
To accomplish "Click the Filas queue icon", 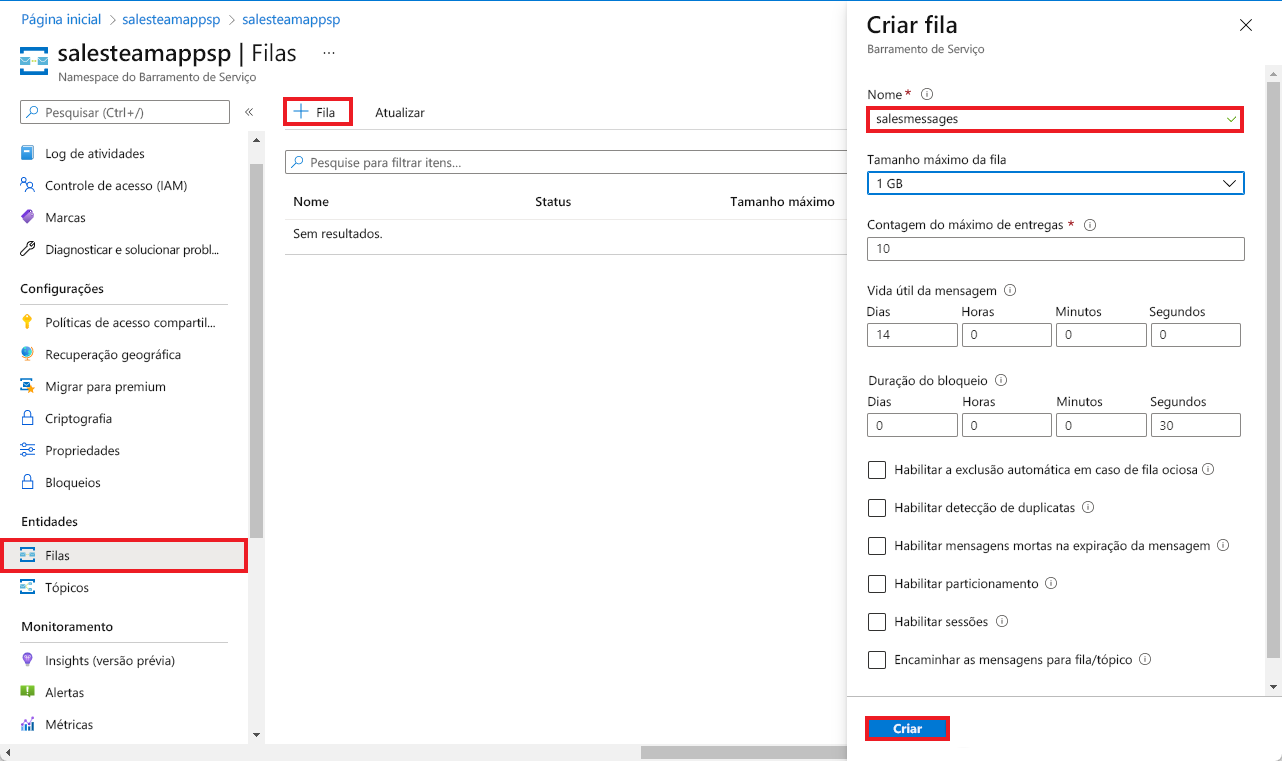I will (28, 555).
